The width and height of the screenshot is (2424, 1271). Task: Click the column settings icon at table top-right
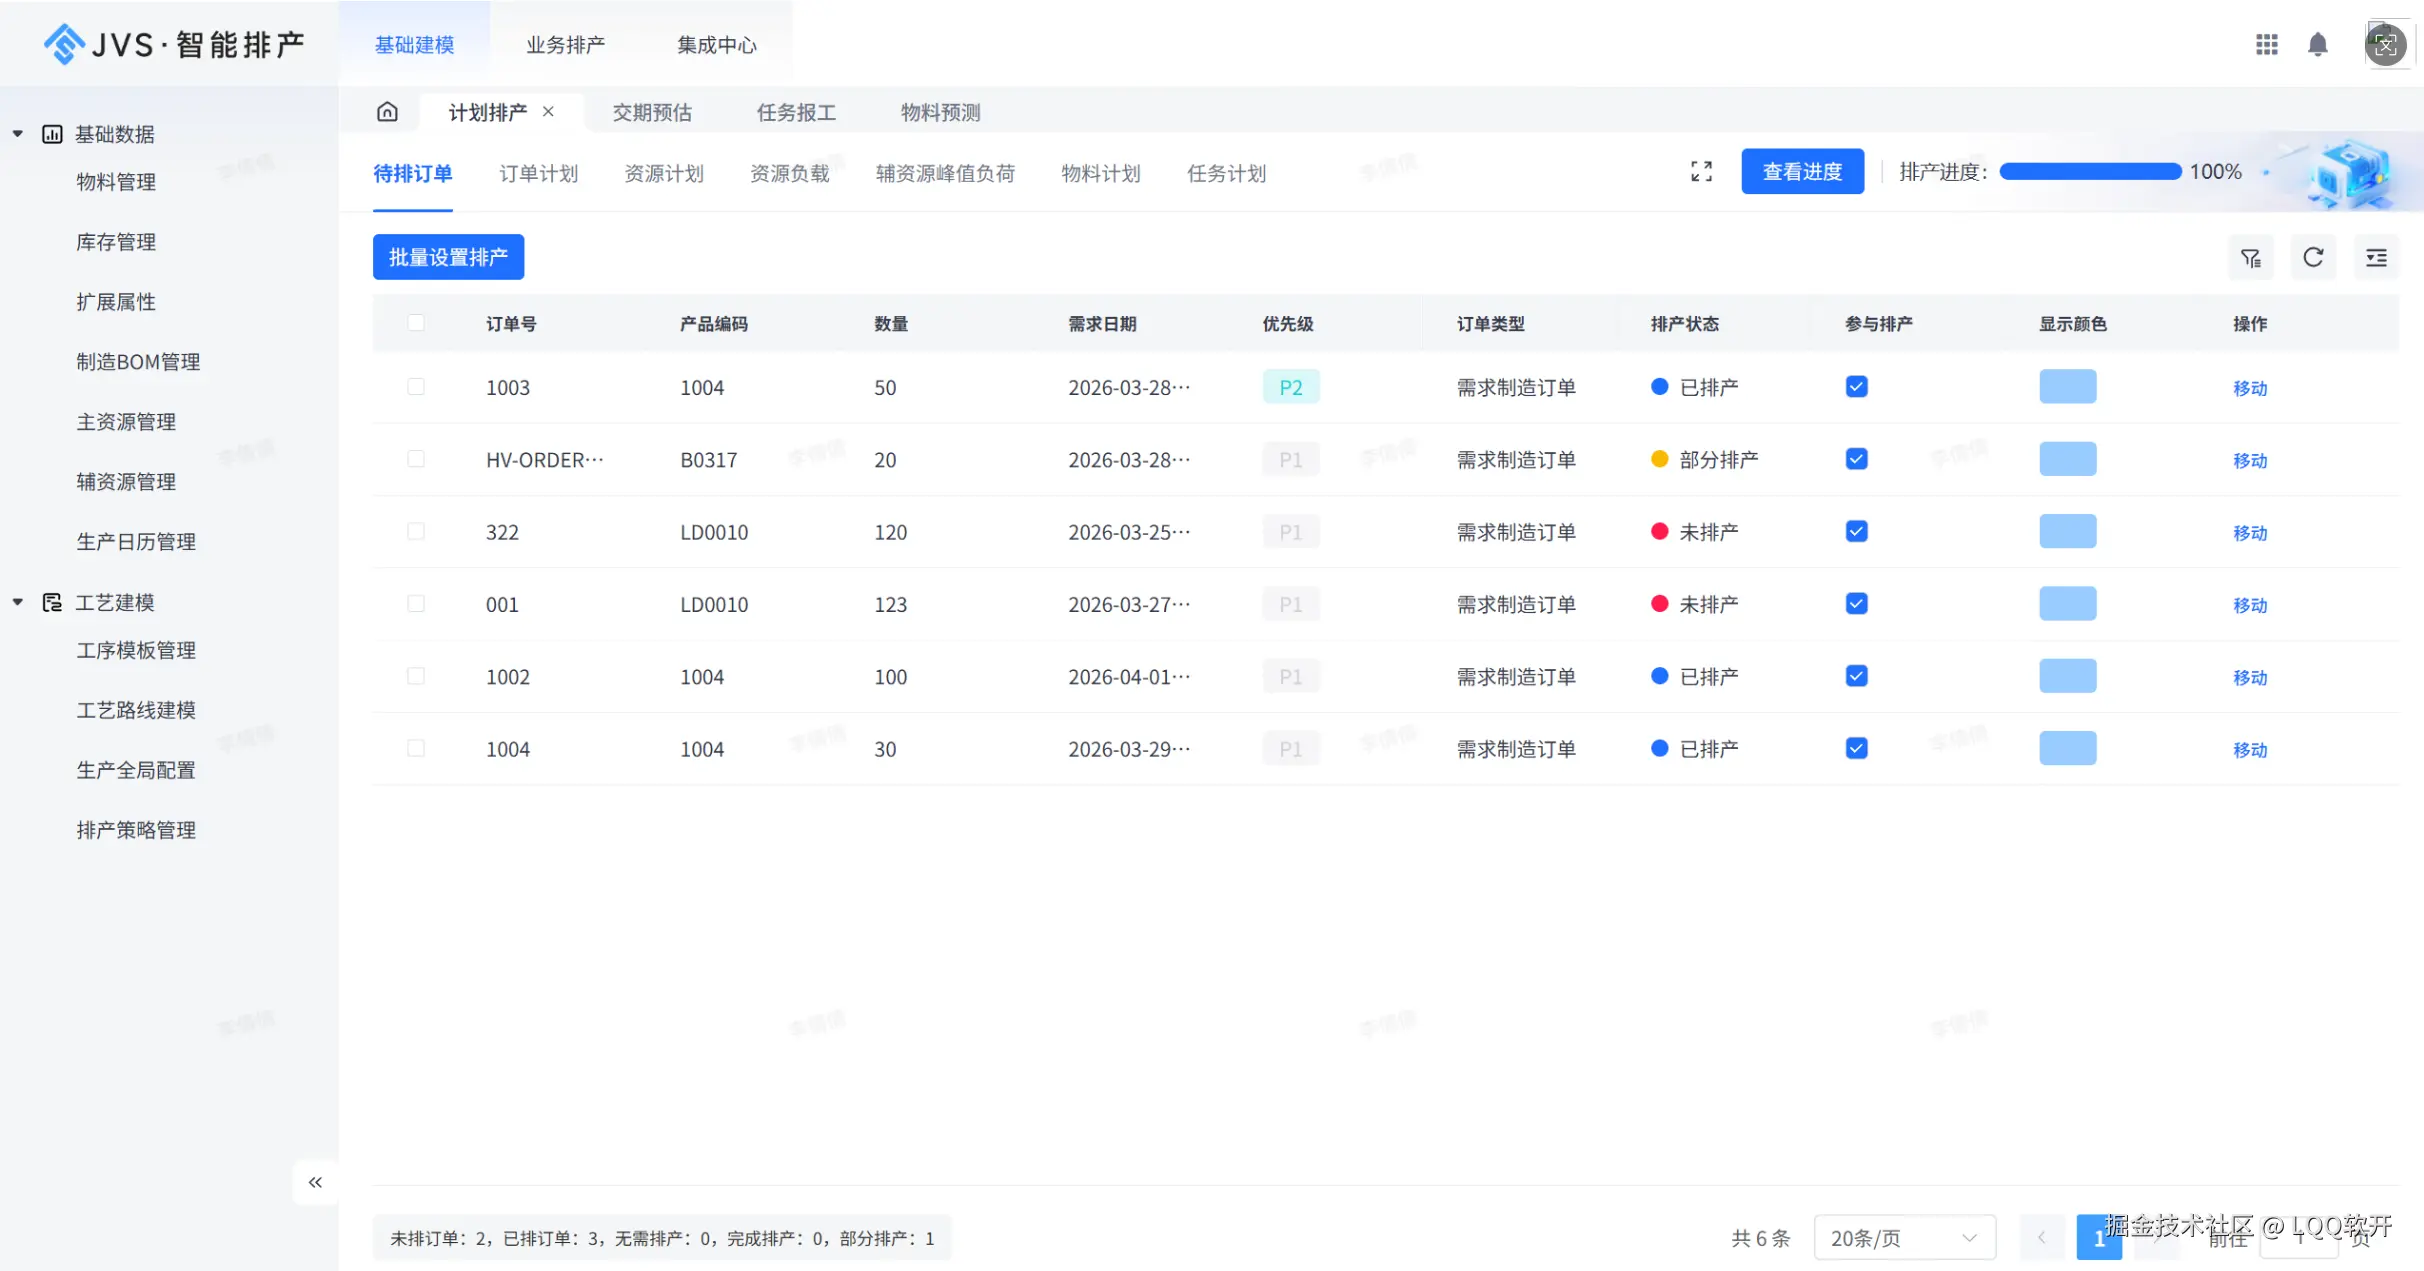pyautogui.click(x=2377, y=257)
